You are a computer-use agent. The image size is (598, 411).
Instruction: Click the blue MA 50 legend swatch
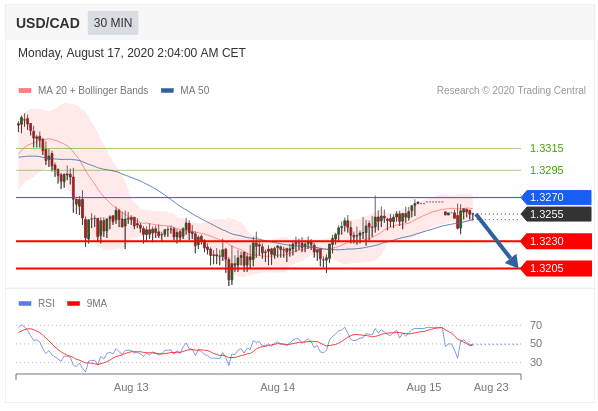pyautogui.click(x=167, y=90)
